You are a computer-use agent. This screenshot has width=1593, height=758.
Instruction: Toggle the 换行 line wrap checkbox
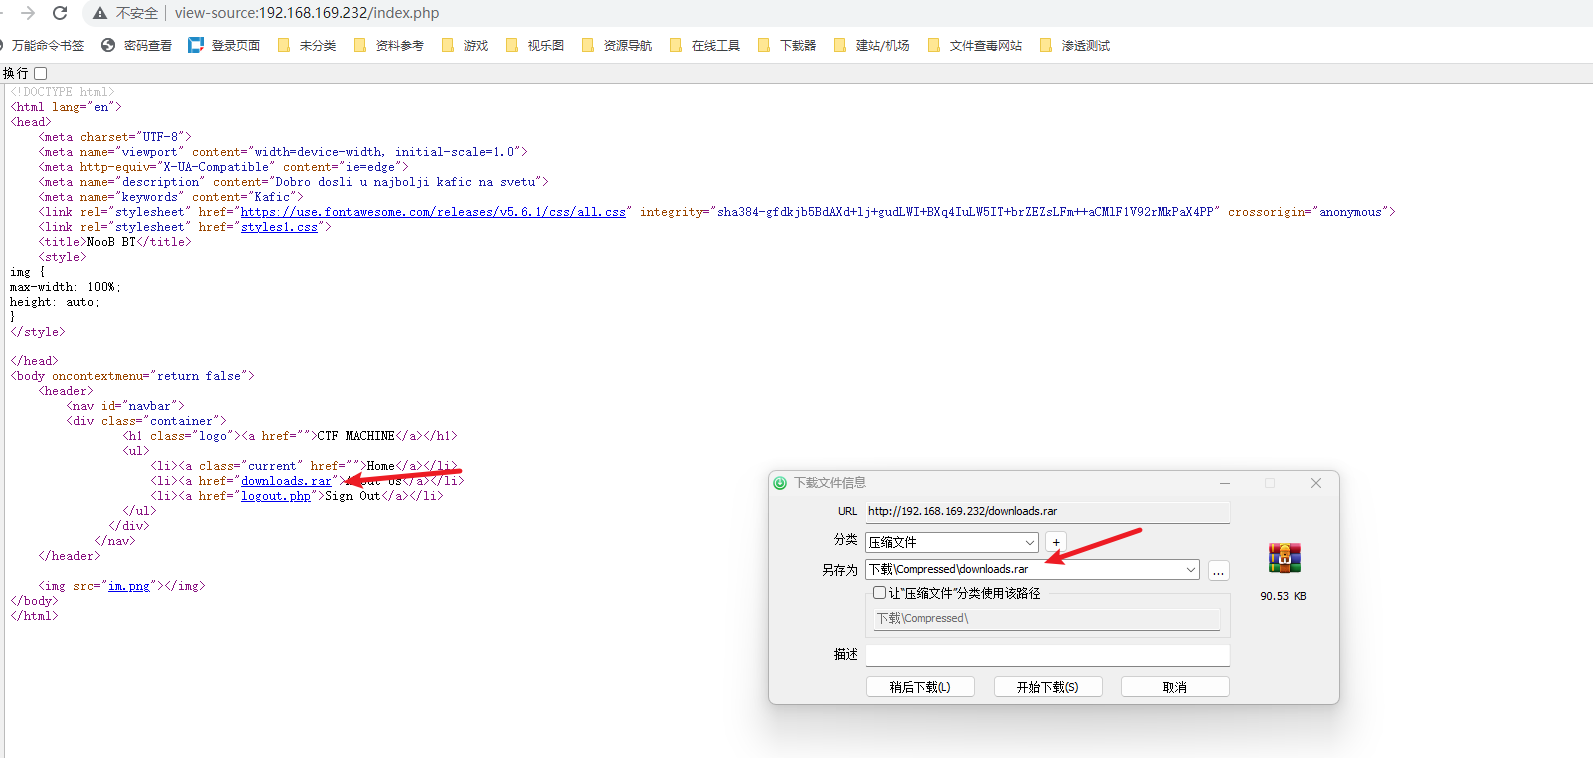click(x=41, y=73)
